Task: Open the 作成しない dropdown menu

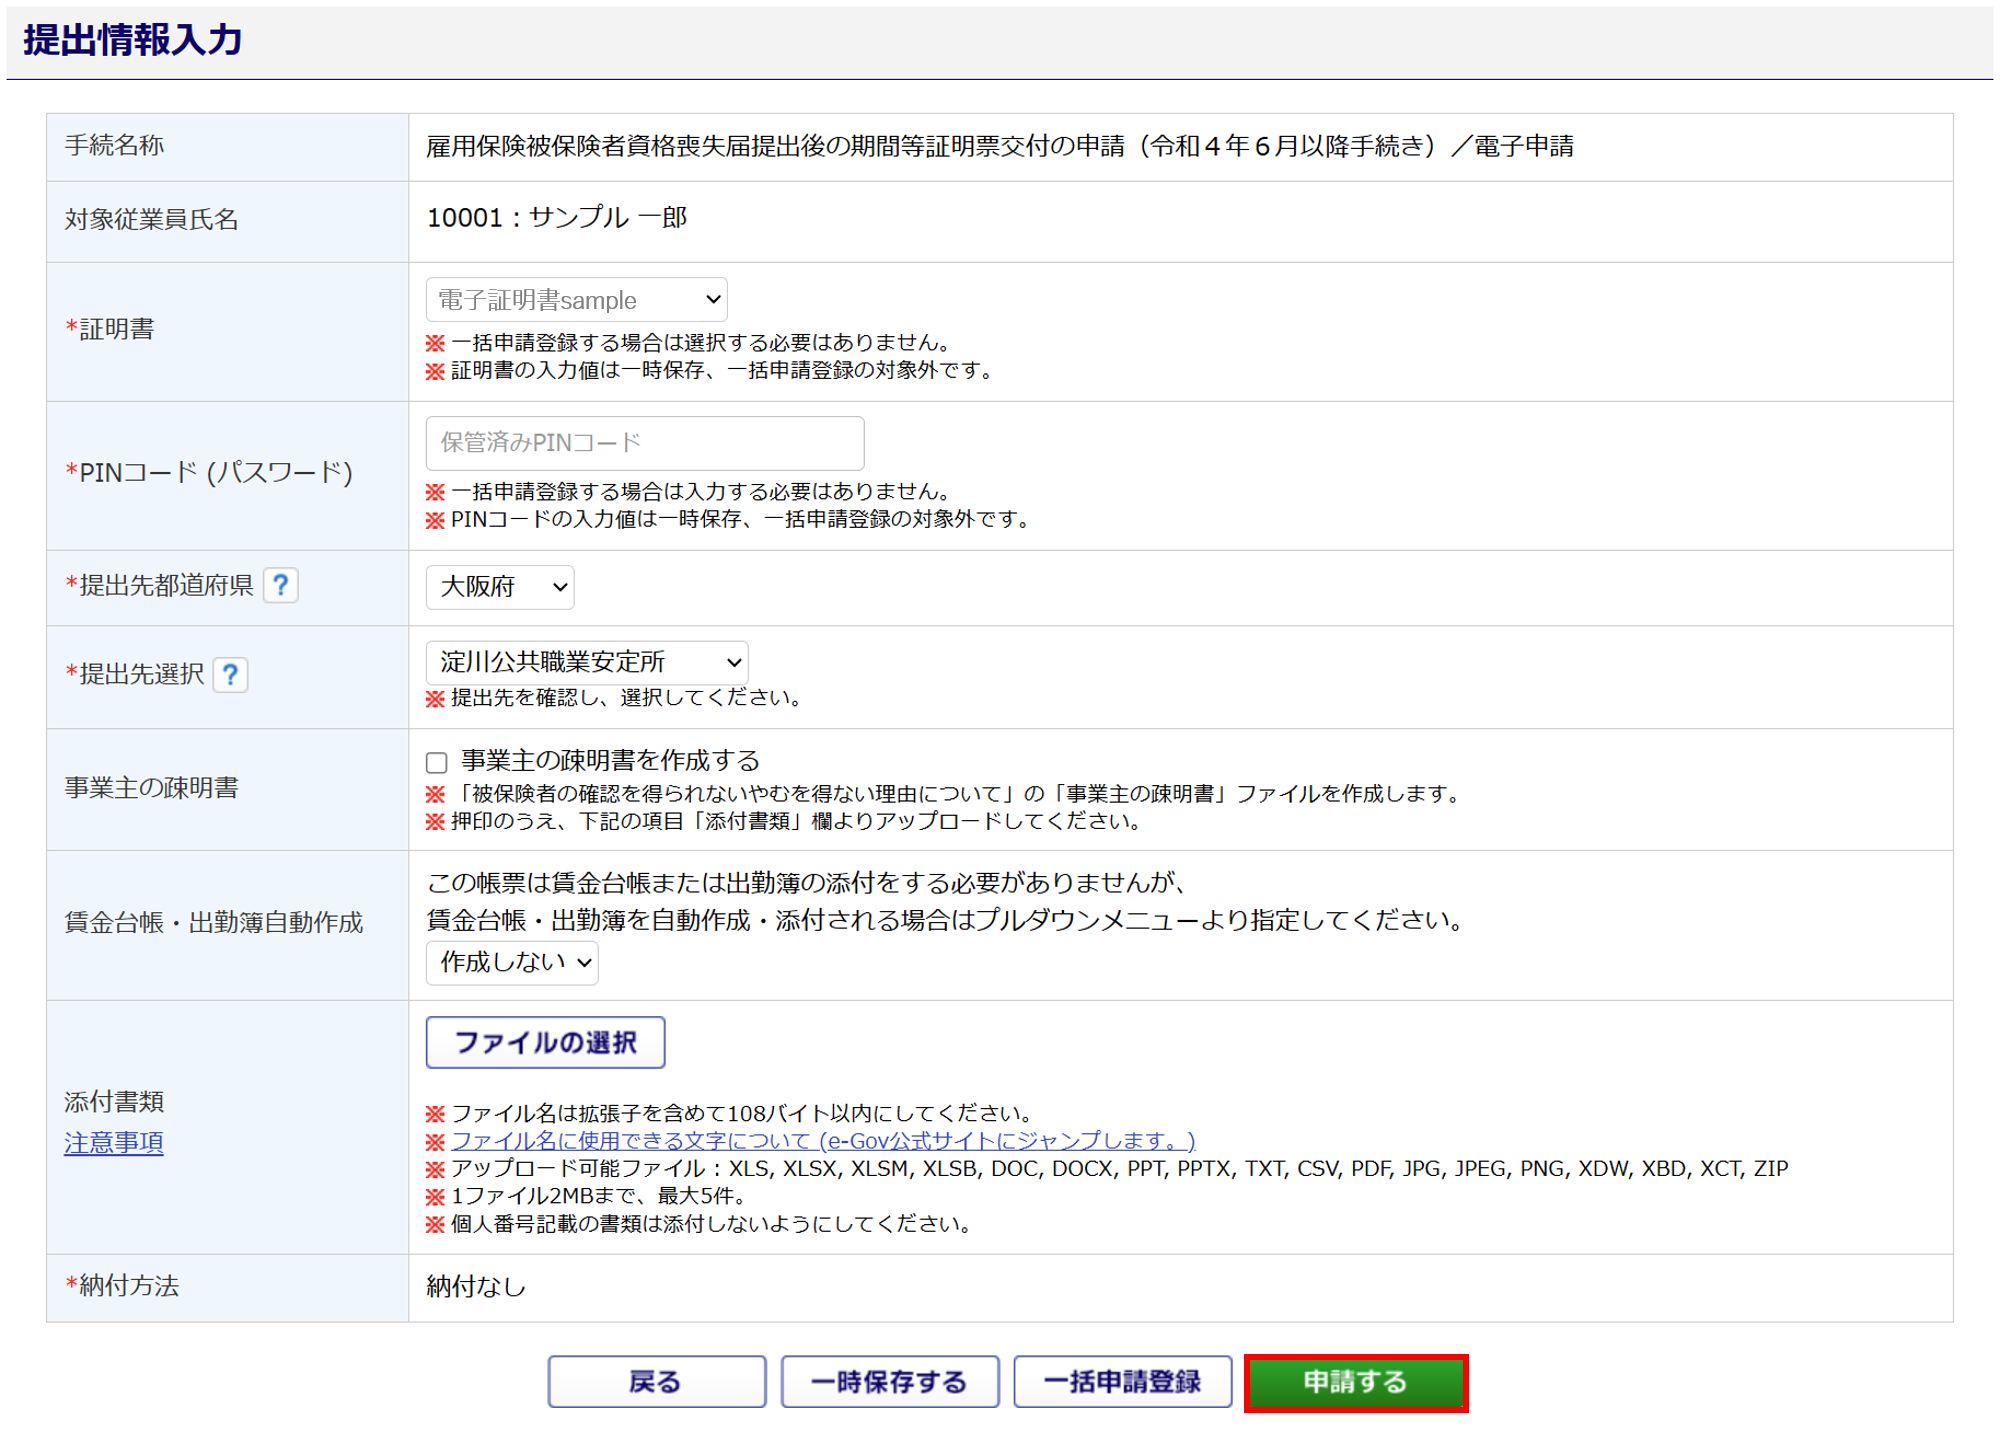Action: tap(512, 962)
